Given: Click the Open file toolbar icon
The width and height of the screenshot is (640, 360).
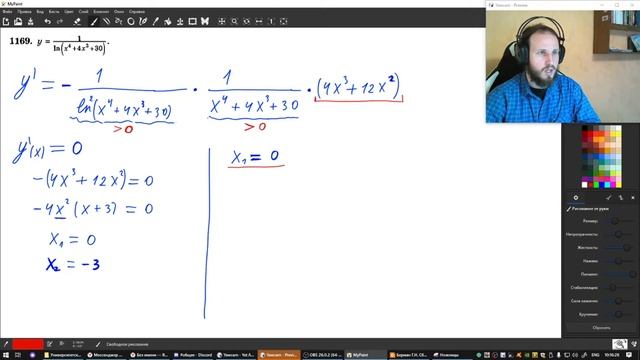Looking at the screenshot, I should (18, 21).
